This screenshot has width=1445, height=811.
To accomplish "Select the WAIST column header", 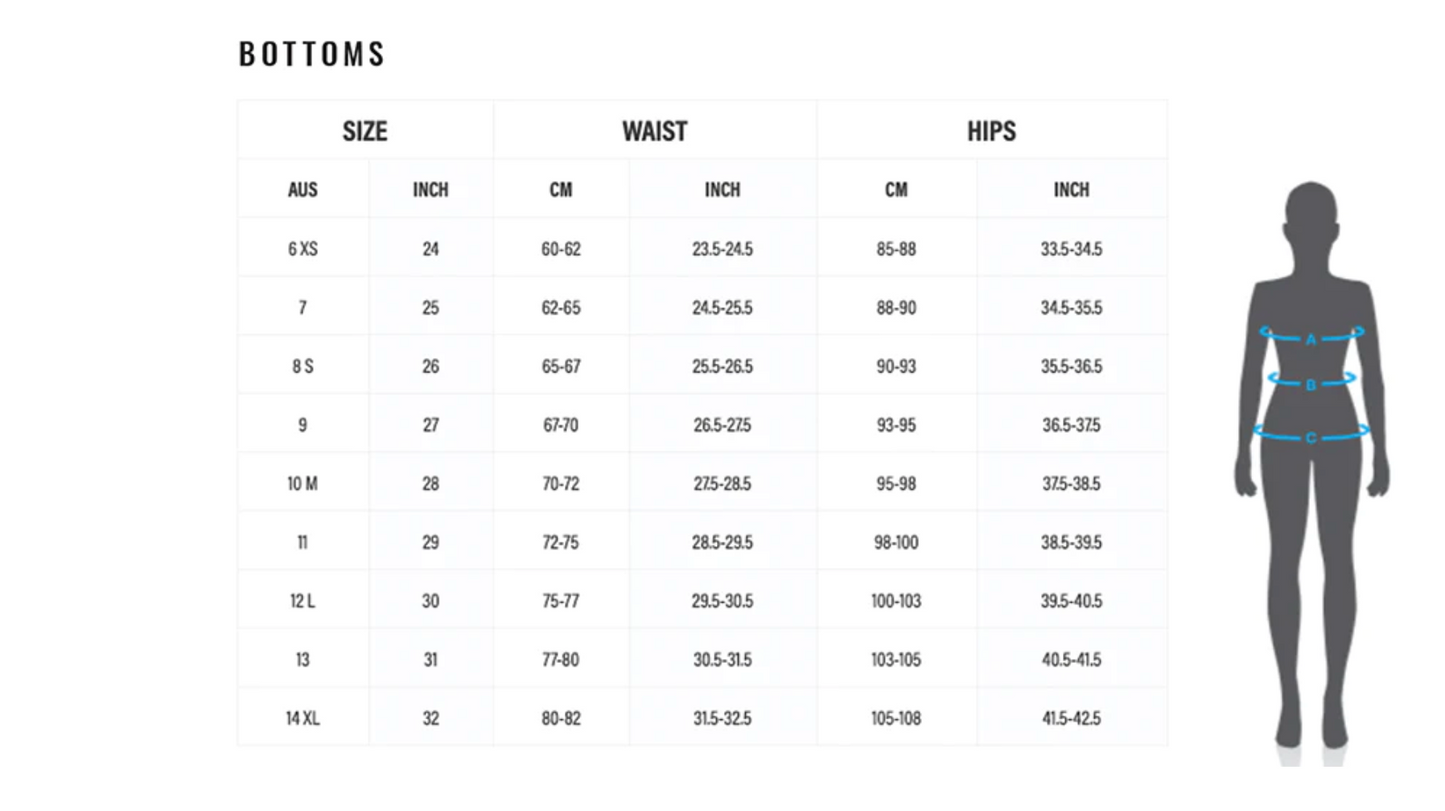I will click(655, 131).
